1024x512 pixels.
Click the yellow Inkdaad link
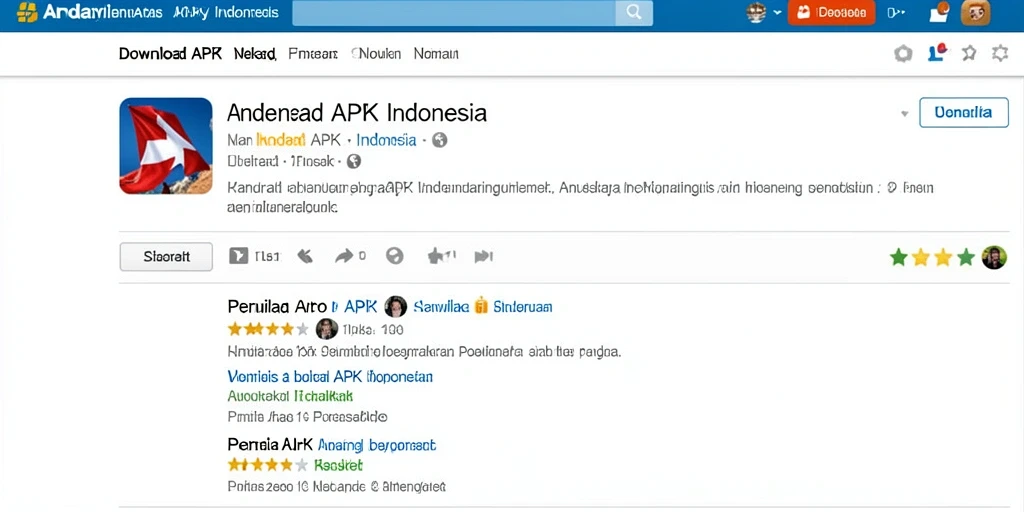pos(281,140)
